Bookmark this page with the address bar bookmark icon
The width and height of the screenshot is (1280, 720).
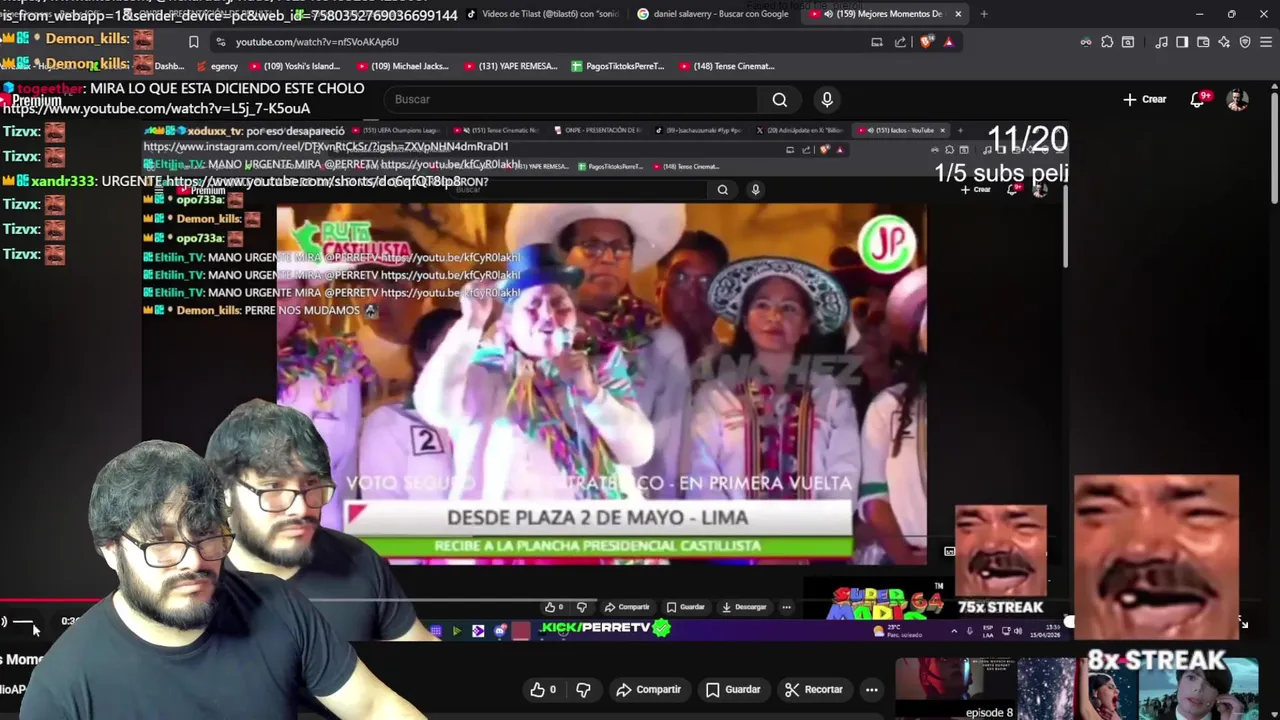coord(193,42)
